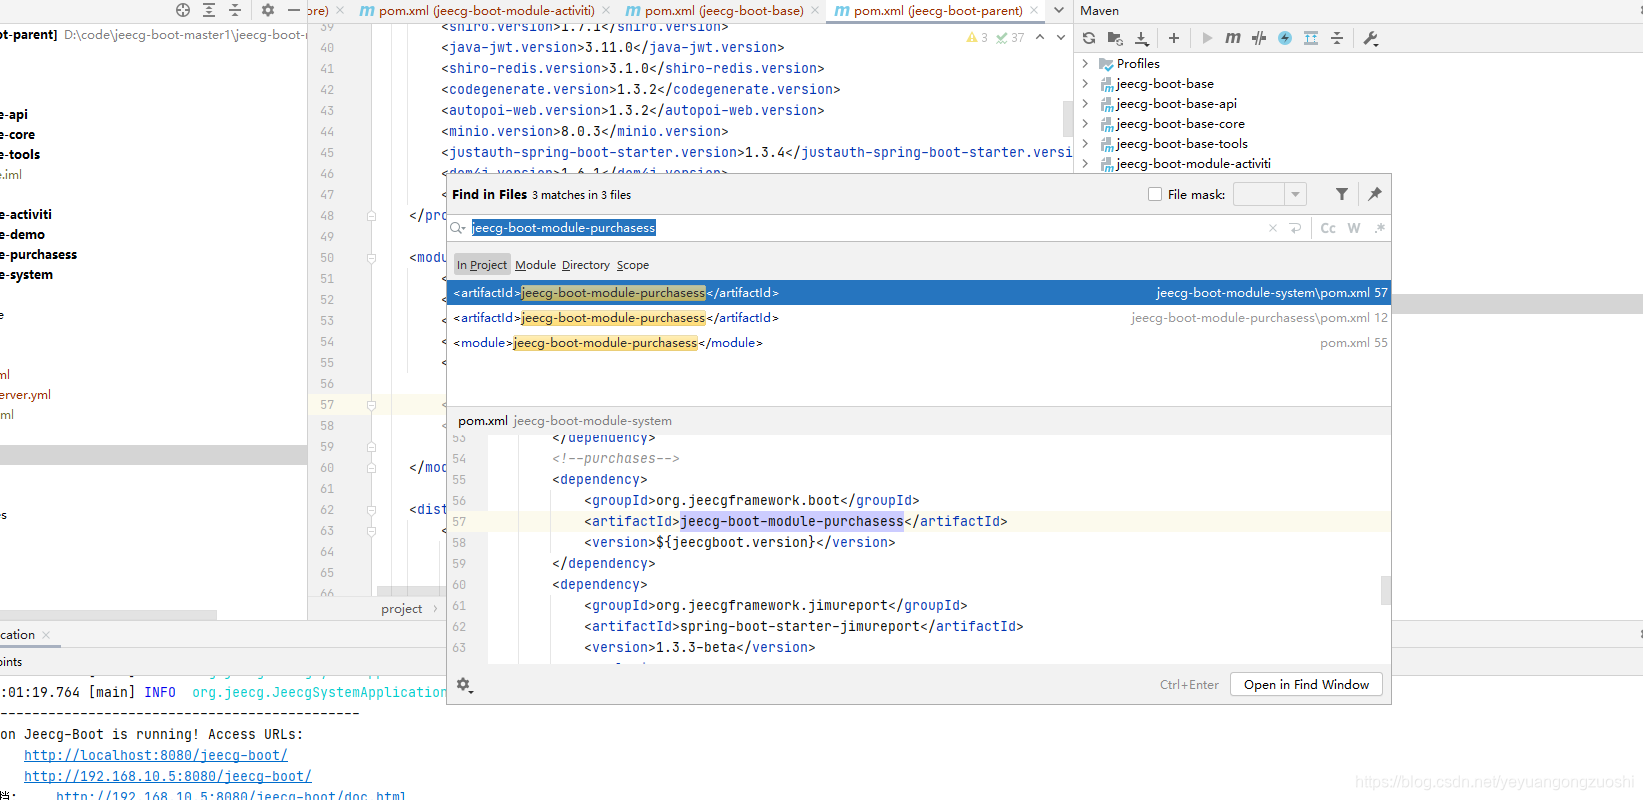
Task: Click the Find in Files filter funnel icon
Action: [1342, 194]
